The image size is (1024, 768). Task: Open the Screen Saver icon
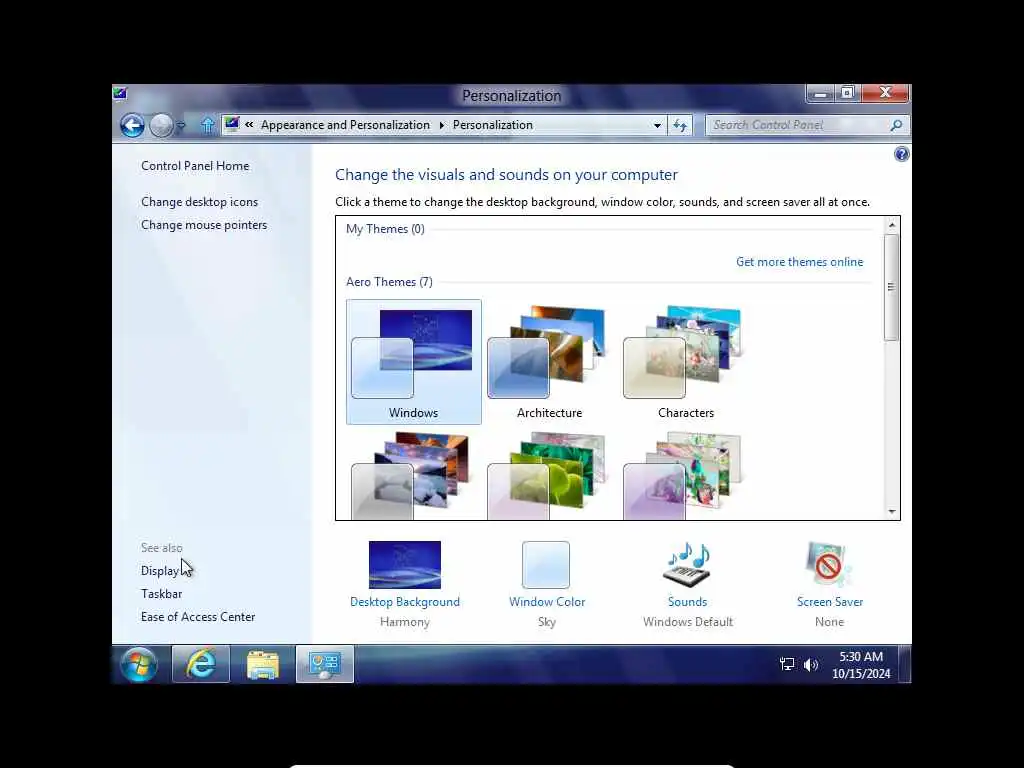[829, 564]
